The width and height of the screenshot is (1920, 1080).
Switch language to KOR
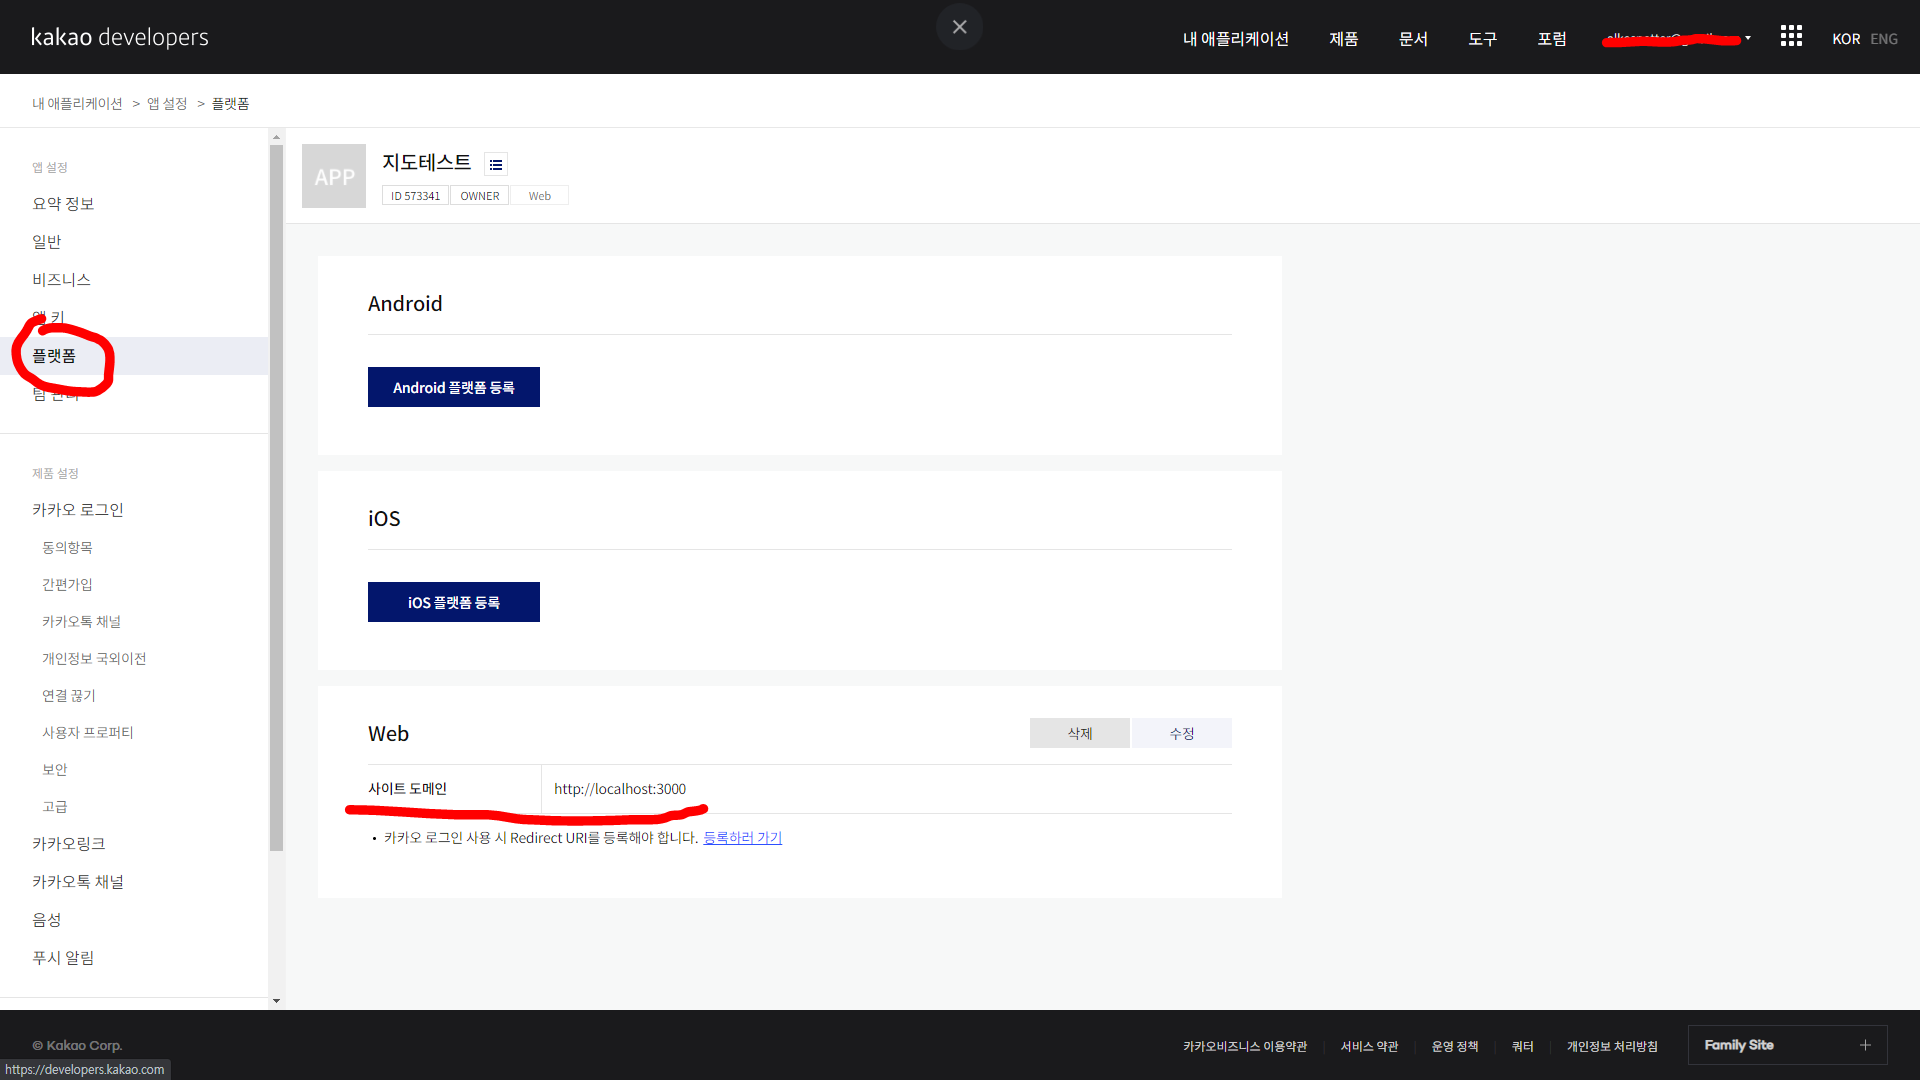[1846, 39]
